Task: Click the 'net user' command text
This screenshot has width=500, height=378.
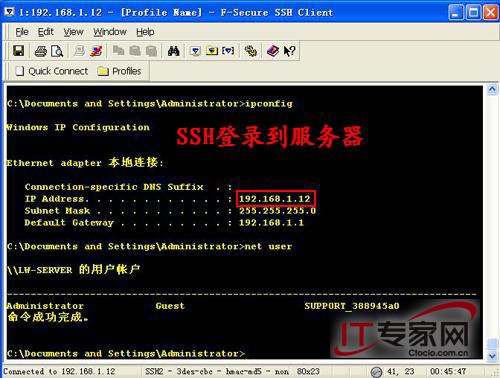Action: tap(268, 247)
